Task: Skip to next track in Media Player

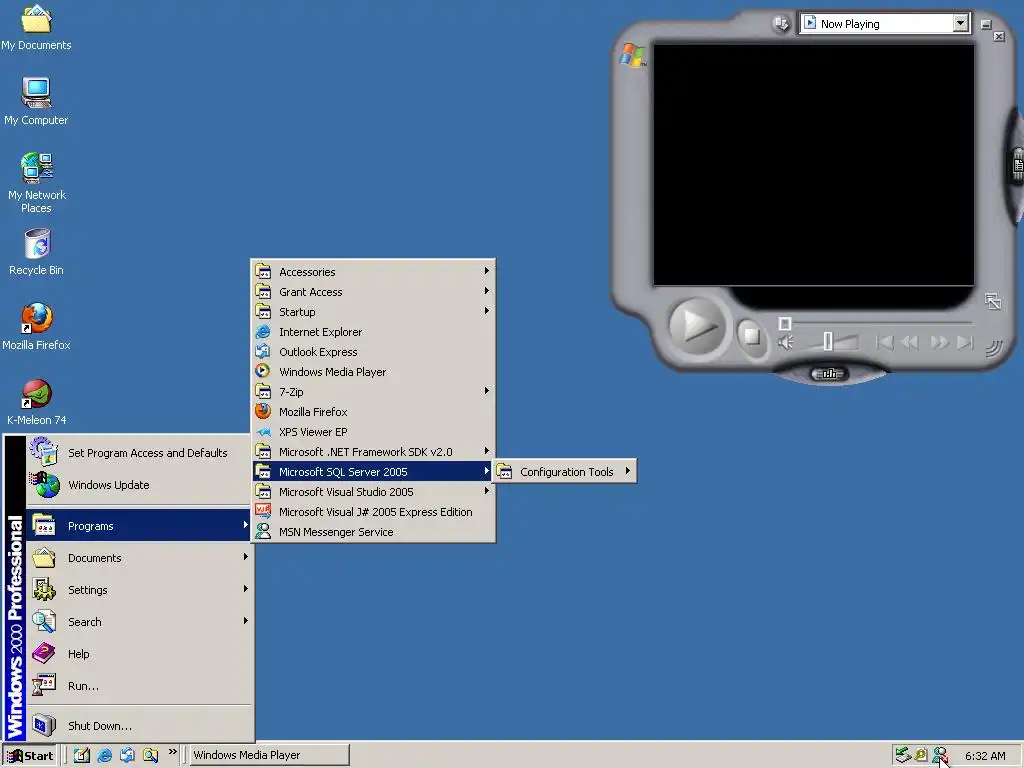Action: 965,342
